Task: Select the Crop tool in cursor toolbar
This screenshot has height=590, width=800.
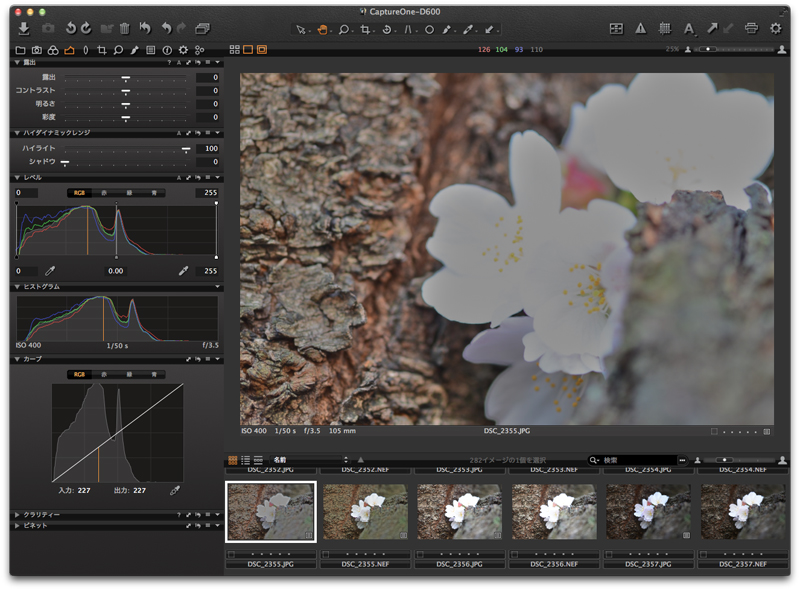Action: (366, 30)
